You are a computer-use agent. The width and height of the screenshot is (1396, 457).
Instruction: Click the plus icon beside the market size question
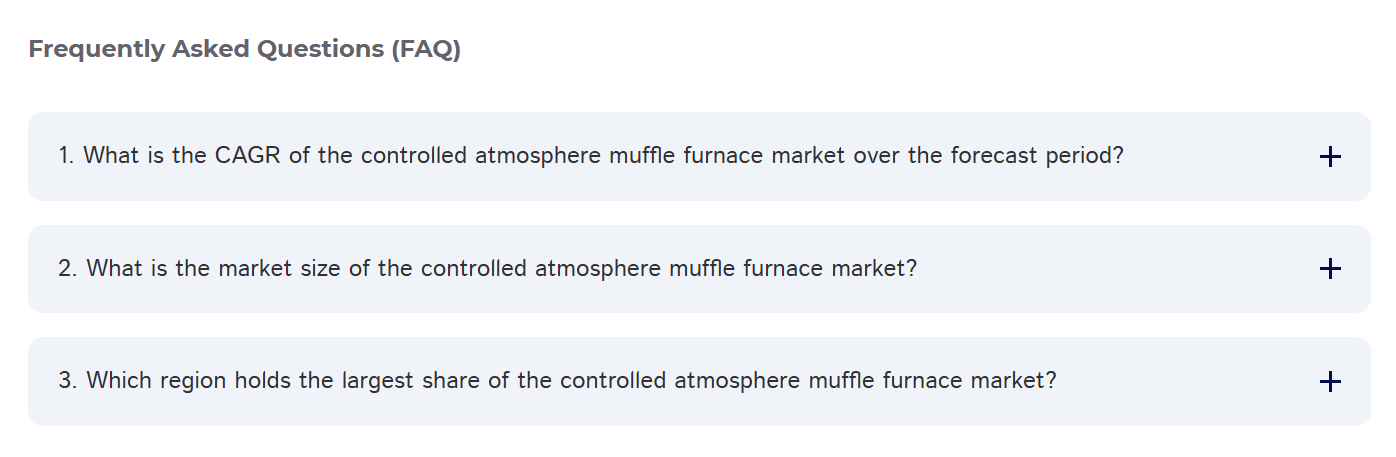tap(1330, 269)
